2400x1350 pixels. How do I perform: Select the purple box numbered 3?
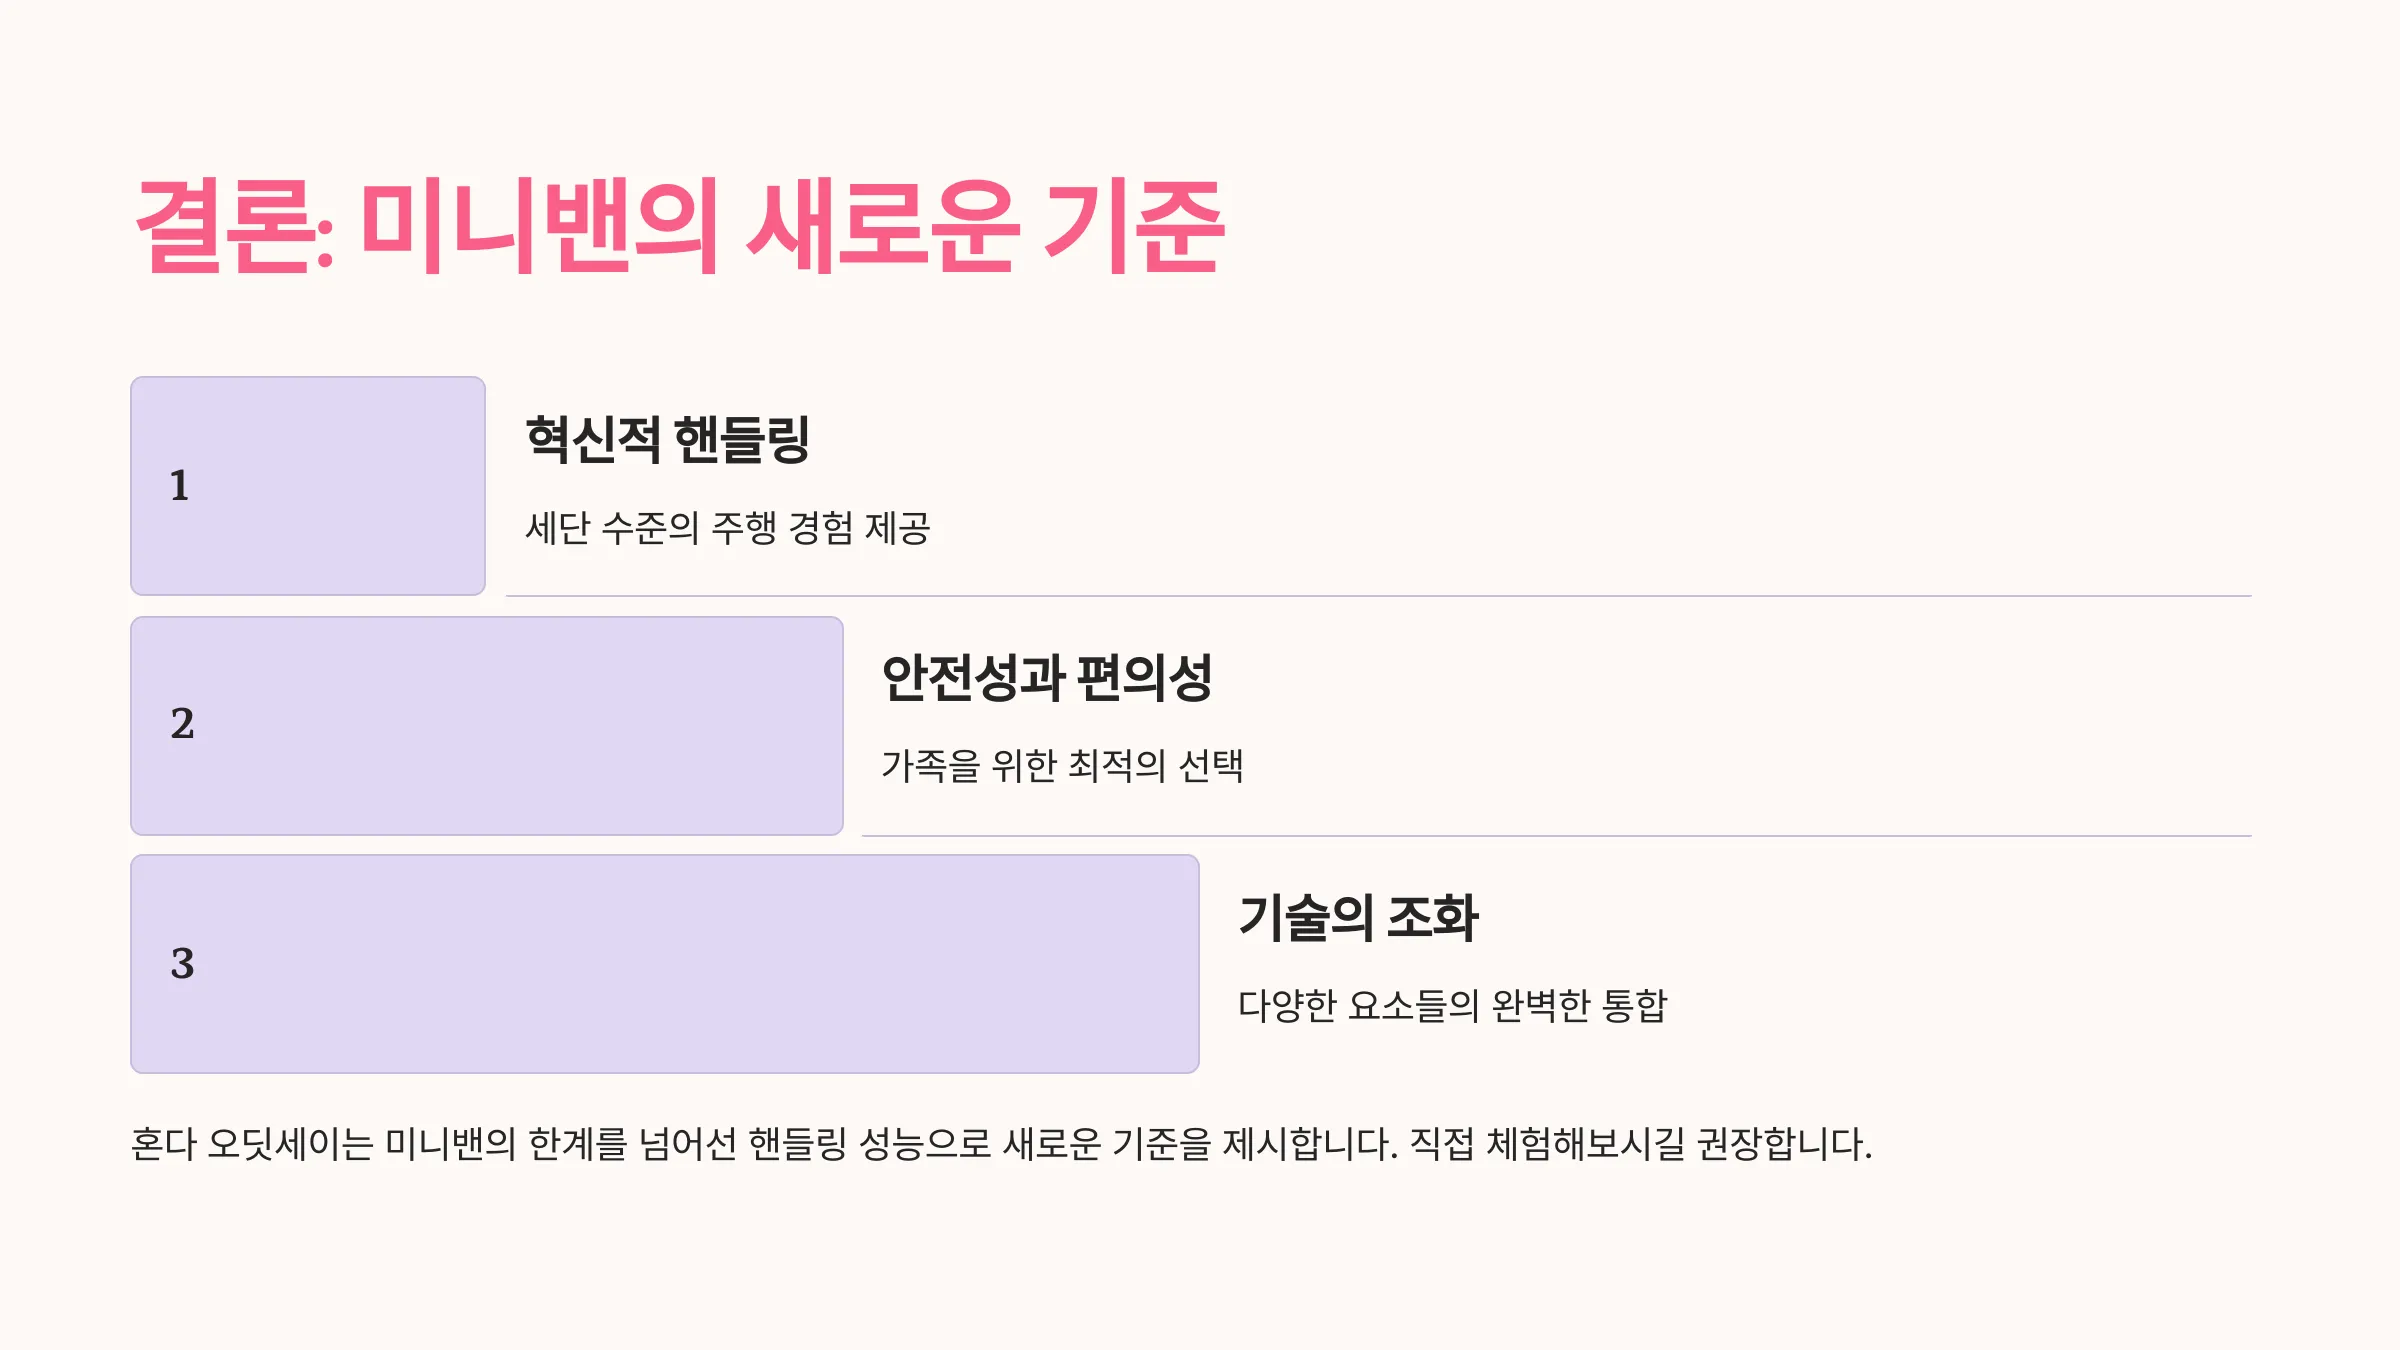(665, 964)
